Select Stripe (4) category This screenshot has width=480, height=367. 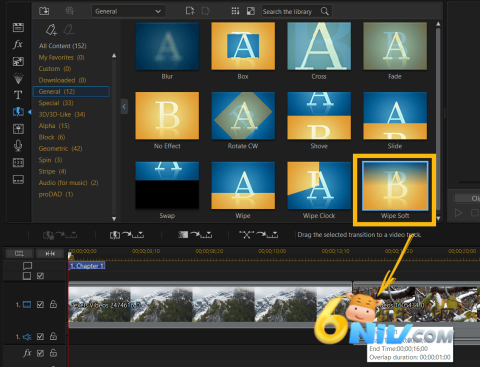tap(52, 171)
